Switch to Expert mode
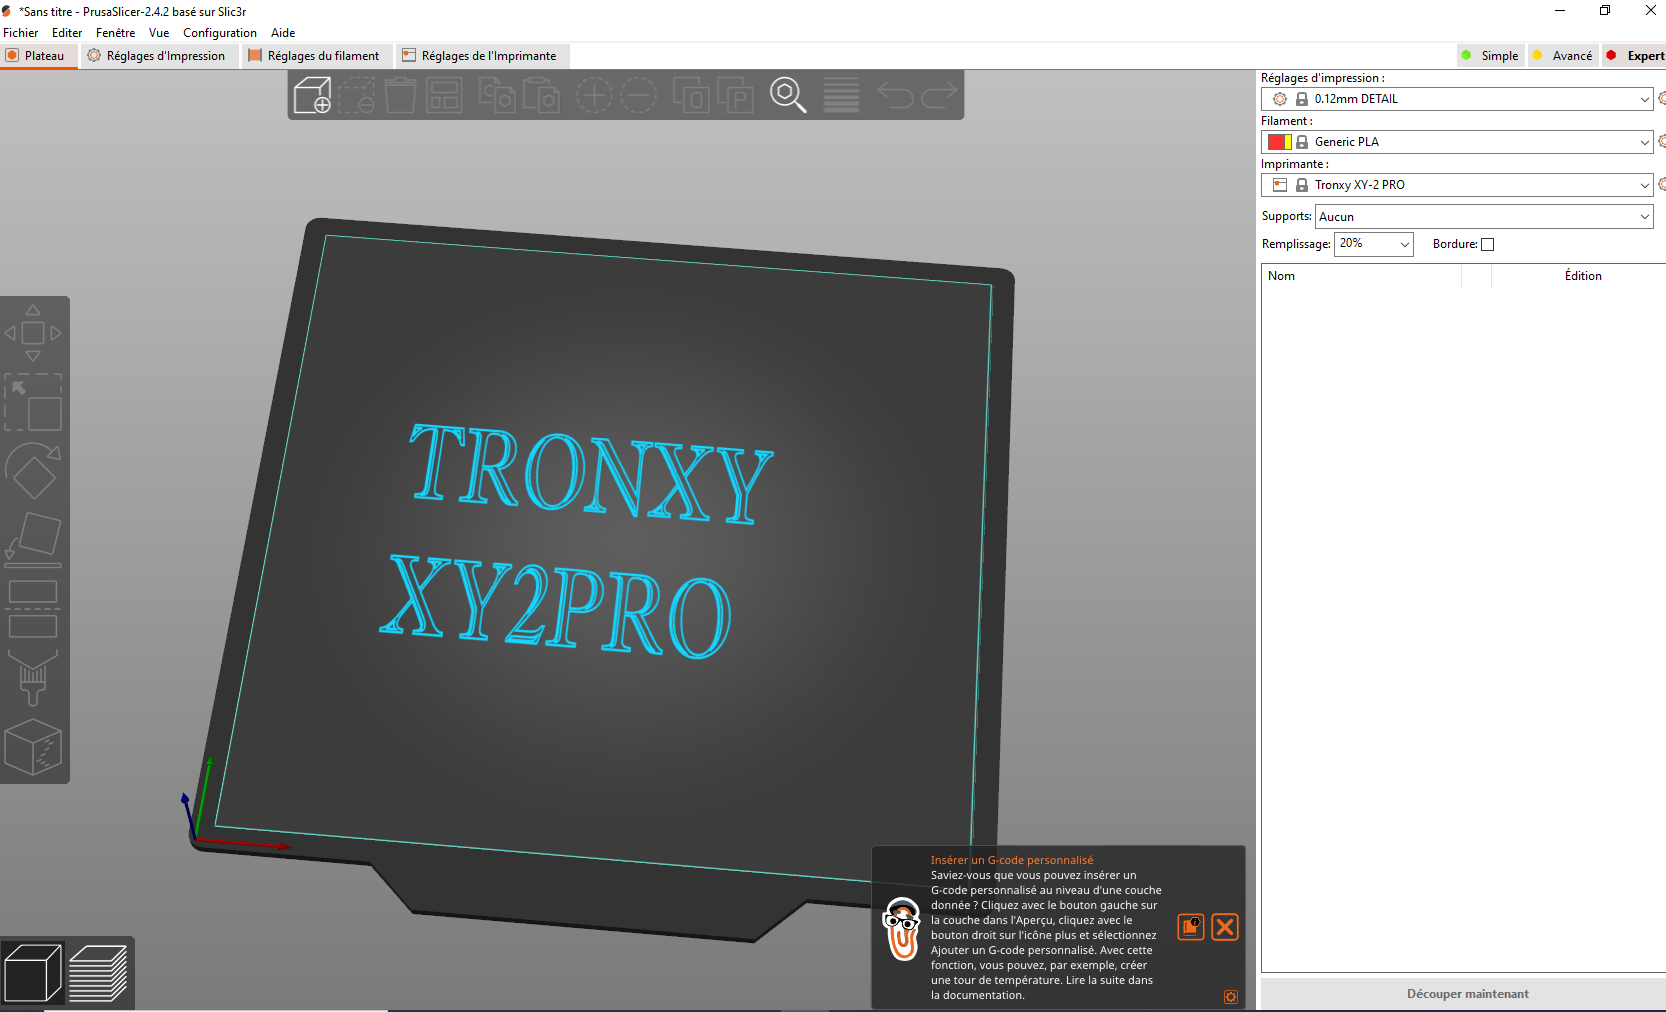The image size is (1666, 1012). click(x=1635, y=56)
